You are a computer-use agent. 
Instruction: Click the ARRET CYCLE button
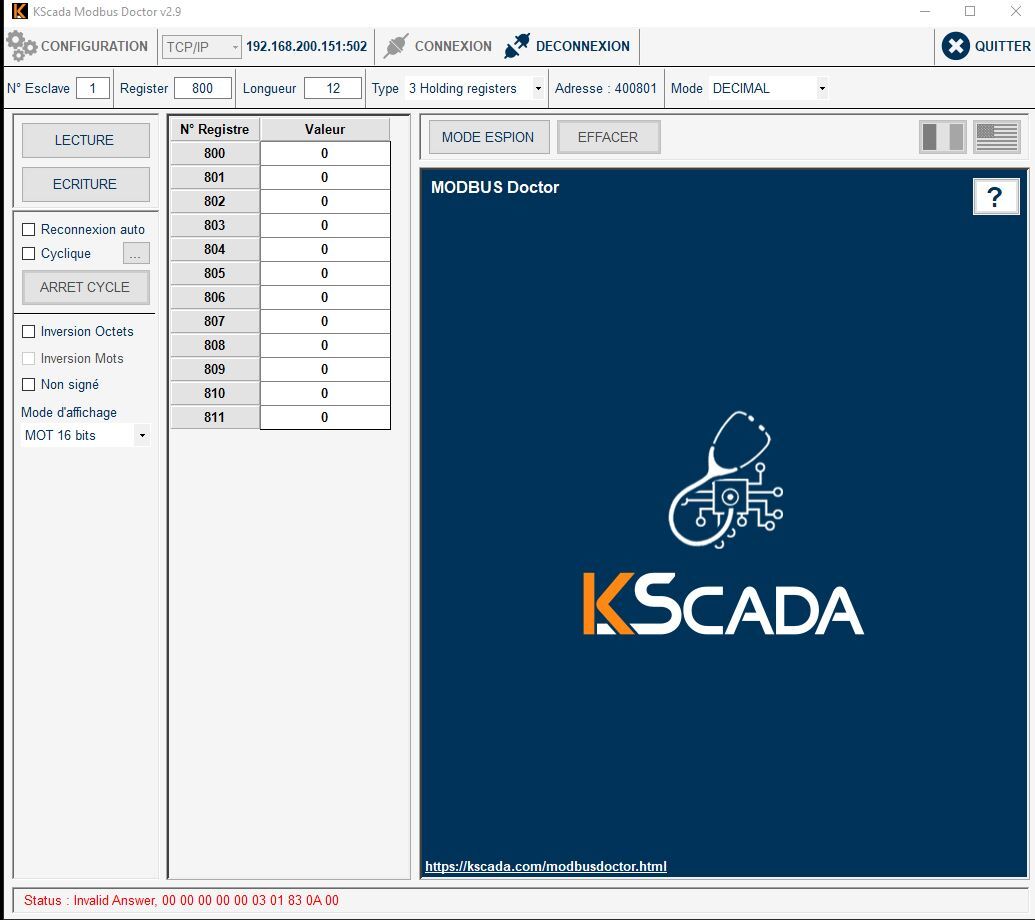coord(85,287)
